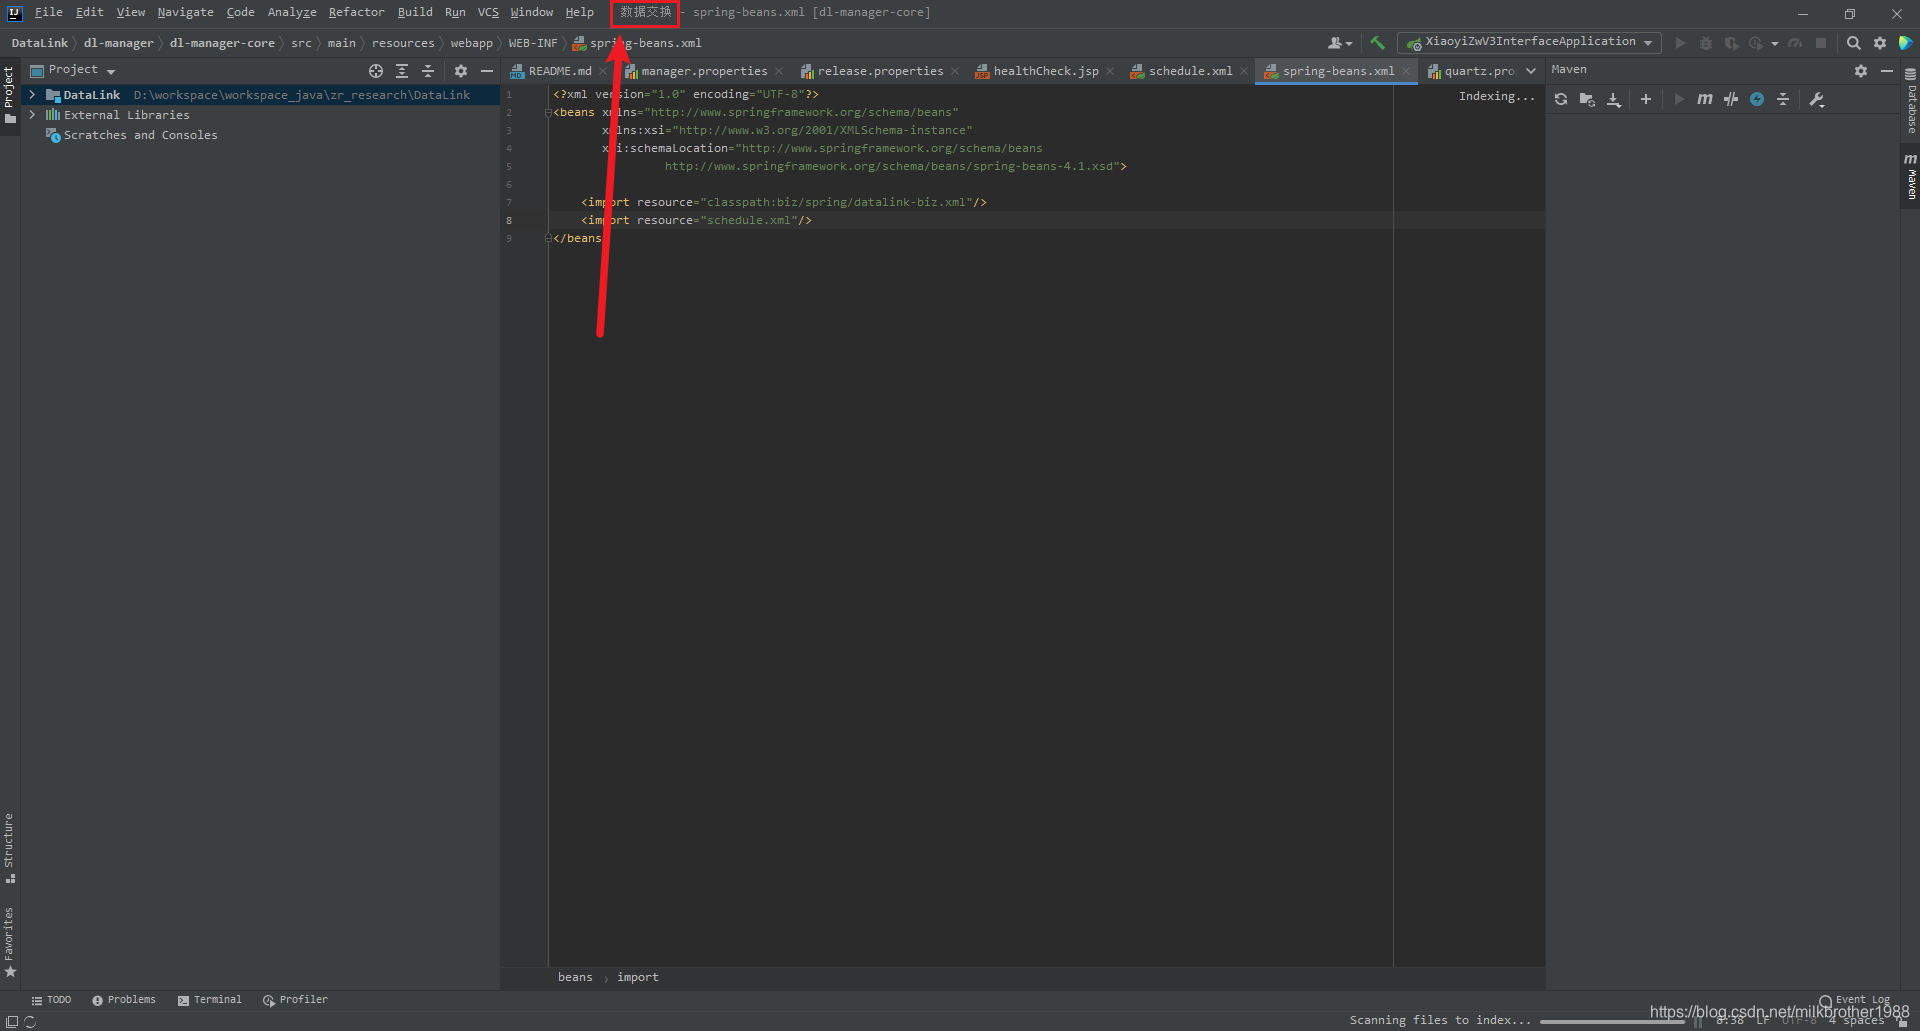Open Project panel gear options
1920x1031 pixels.
pyautogui.click(x=461, y=71)
